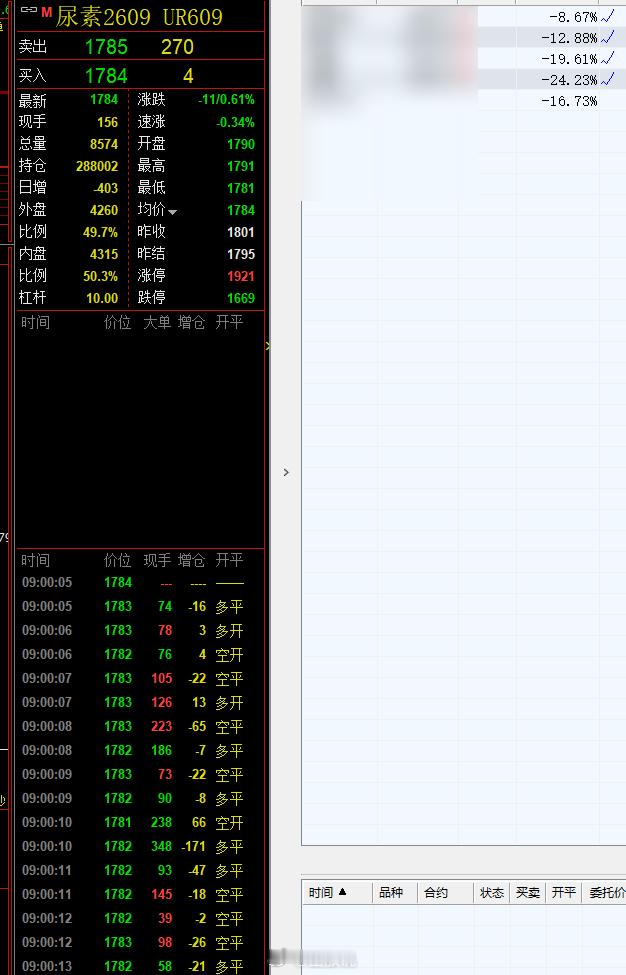Select the tick row with volume 98 空平
The image size is (626, 975).
coord(140,943)
